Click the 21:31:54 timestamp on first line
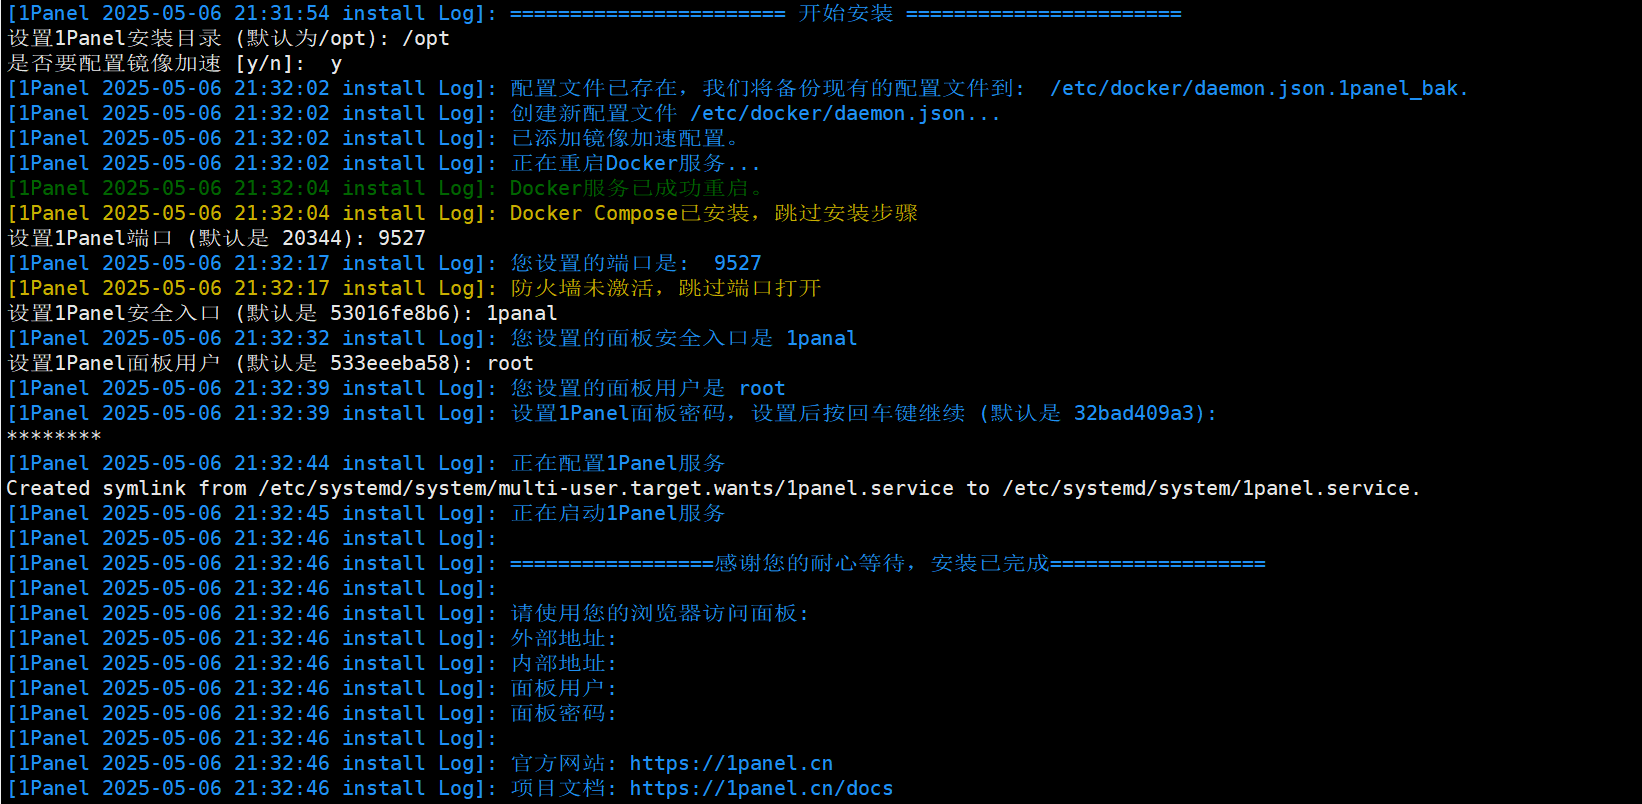The width and height of the screenshot is (1642, 804). click(x=282, y=13)
